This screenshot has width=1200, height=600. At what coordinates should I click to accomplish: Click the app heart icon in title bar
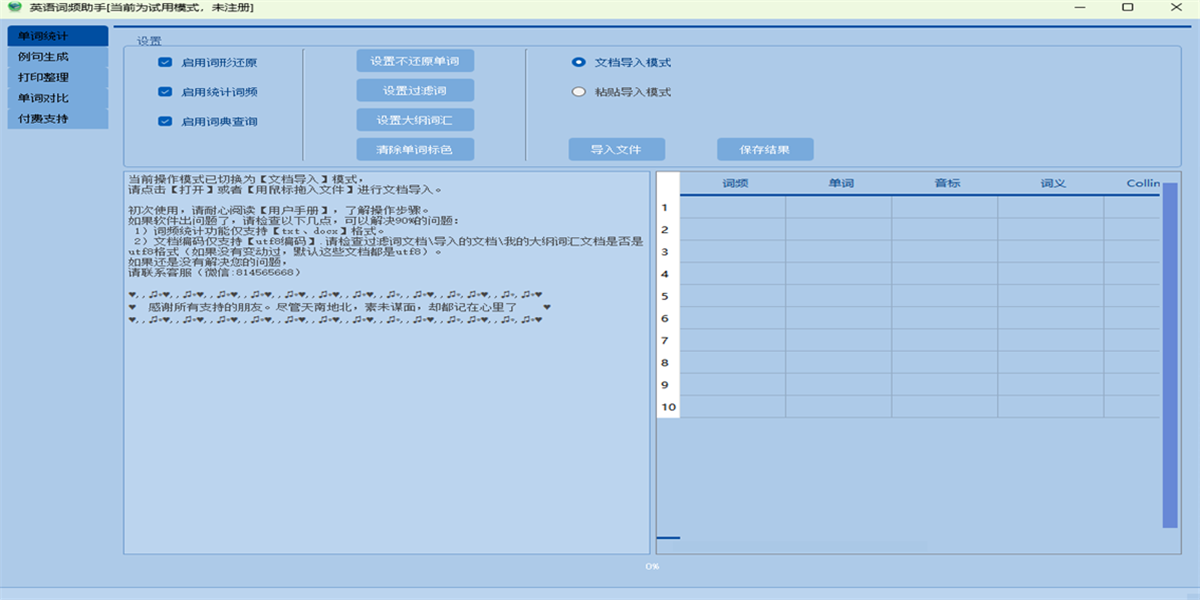coord(14,7)
